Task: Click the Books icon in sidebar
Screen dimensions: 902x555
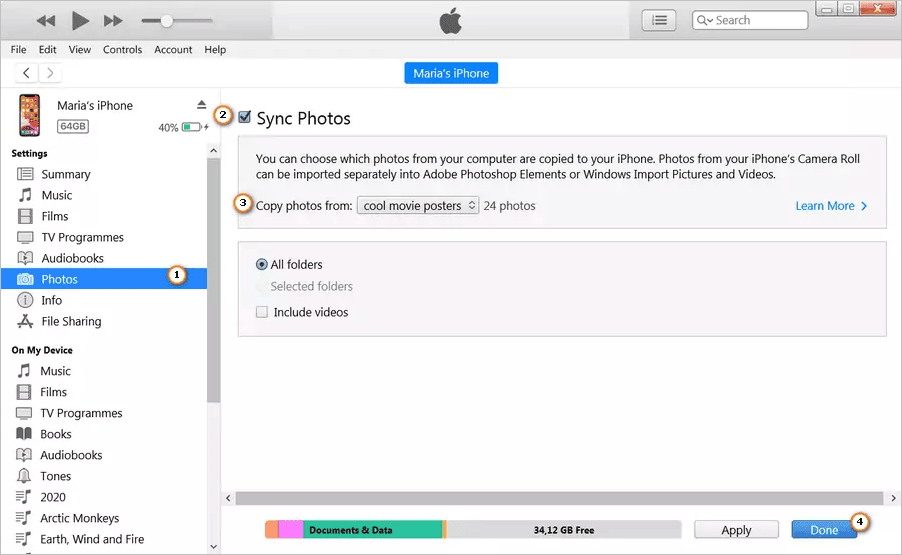Action: [x=24, y=434]
